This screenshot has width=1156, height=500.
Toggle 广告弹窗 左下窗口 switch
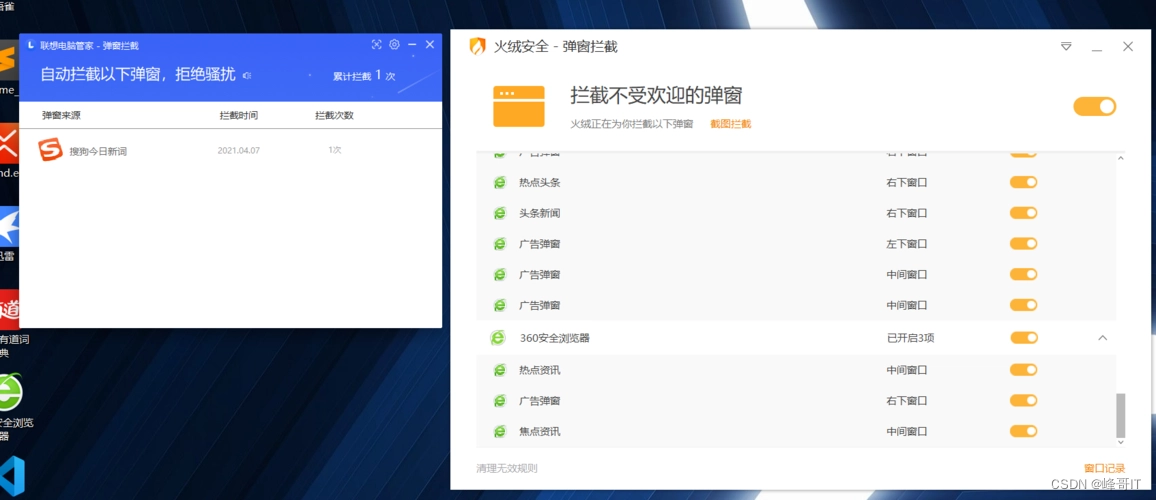point(1024,243)
